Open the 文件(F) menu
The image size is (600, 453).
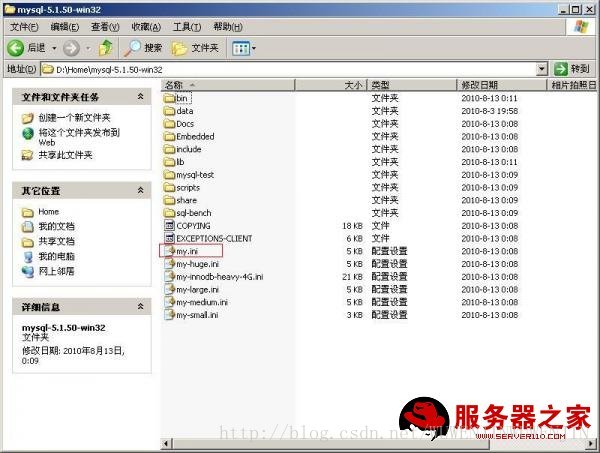pyautogui.click(x=24, y=27)
